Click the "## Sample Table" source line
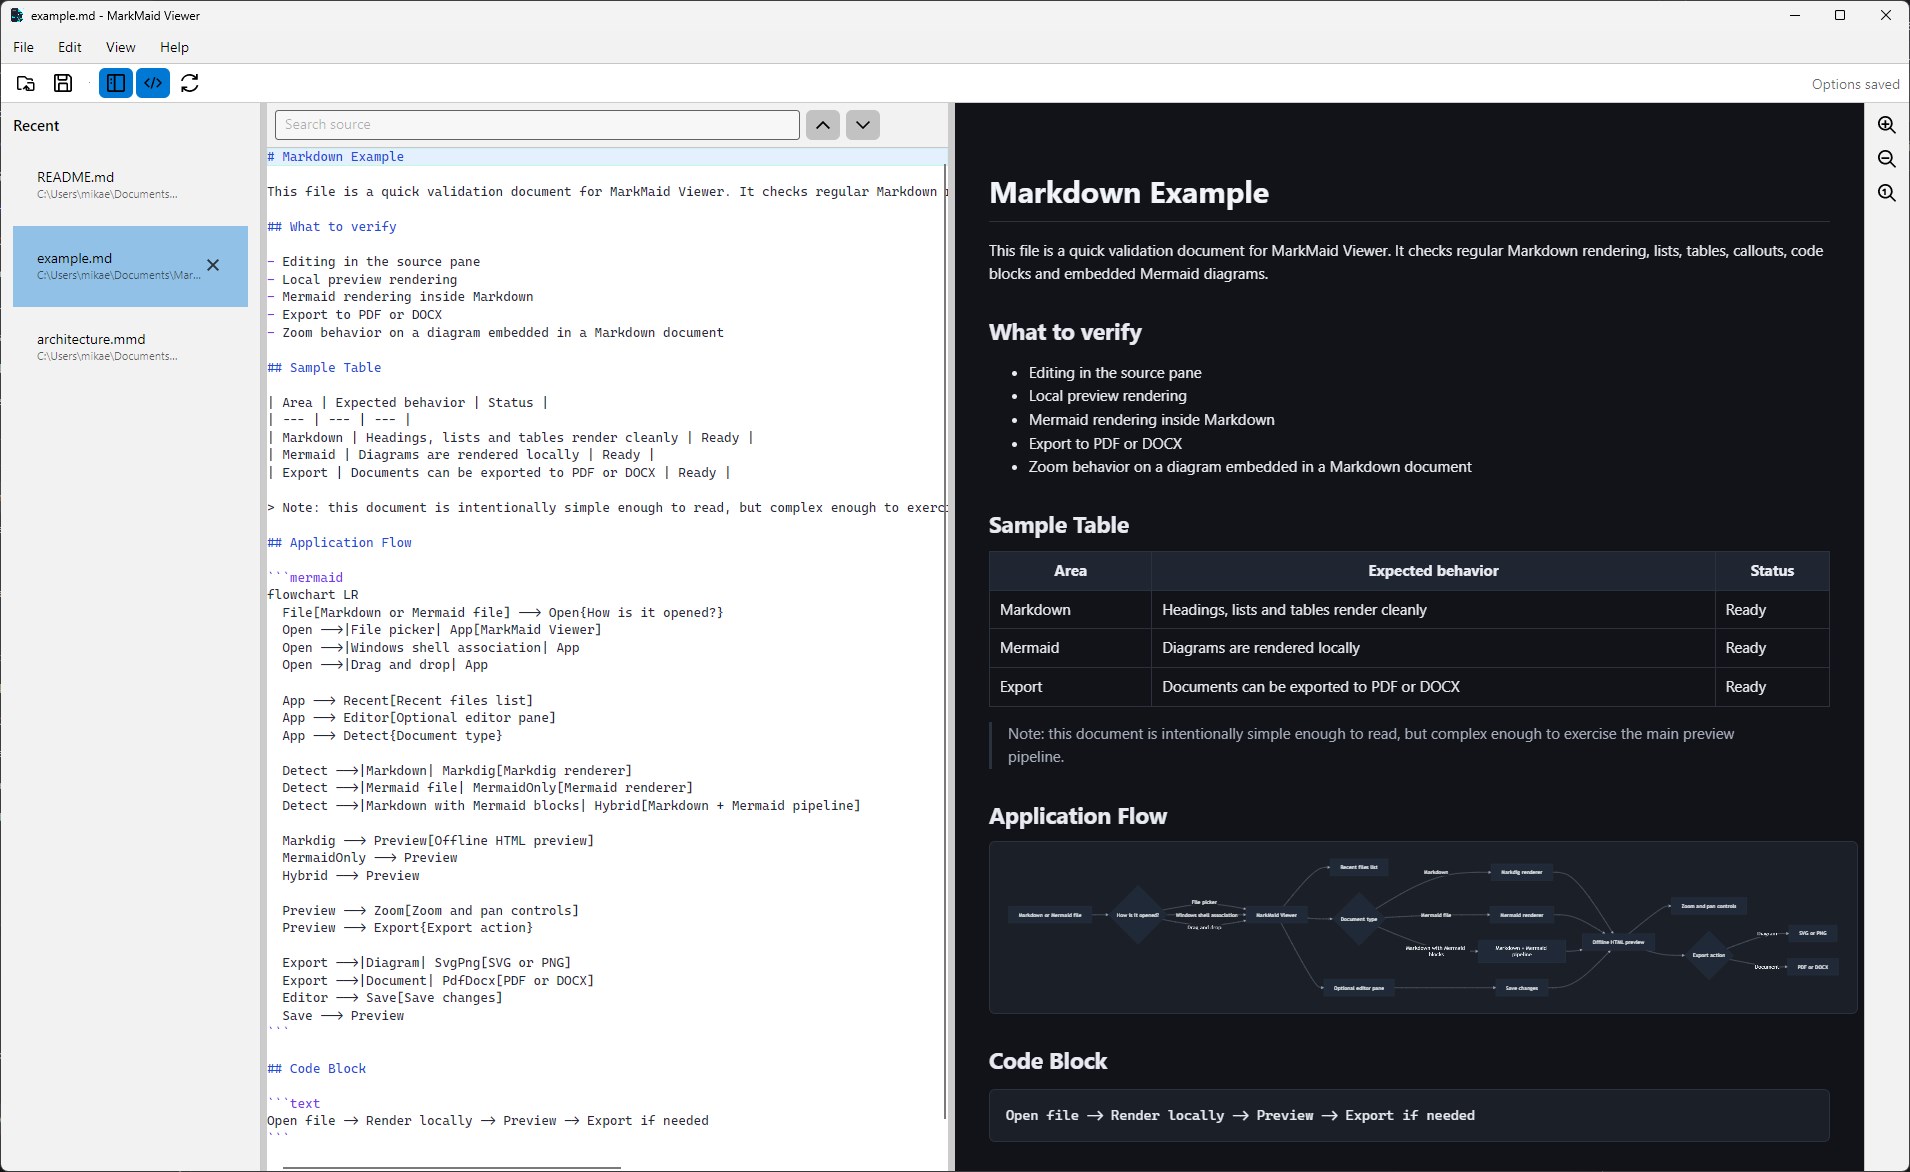Image resolution: width=1910 pixels, height=1172 pixels. pyautogui.click(x=324, y=368)
